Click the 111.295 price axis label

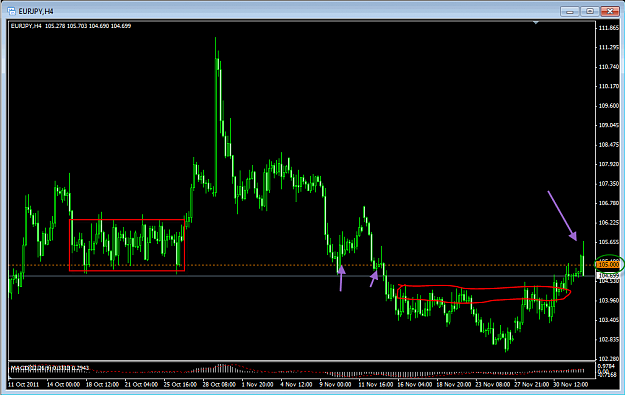click(x=609, y=47)
